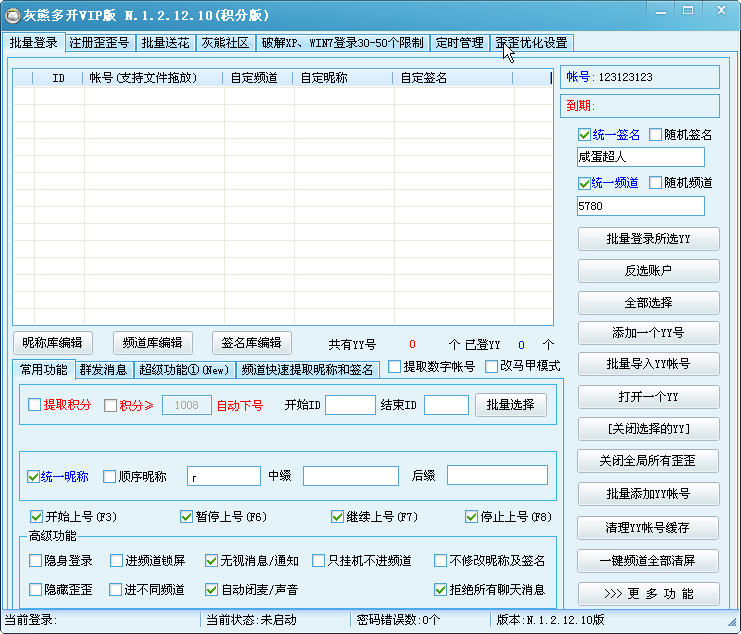
Task: Uncheck the 统一频道 checkbox
Action: (585, 183)
